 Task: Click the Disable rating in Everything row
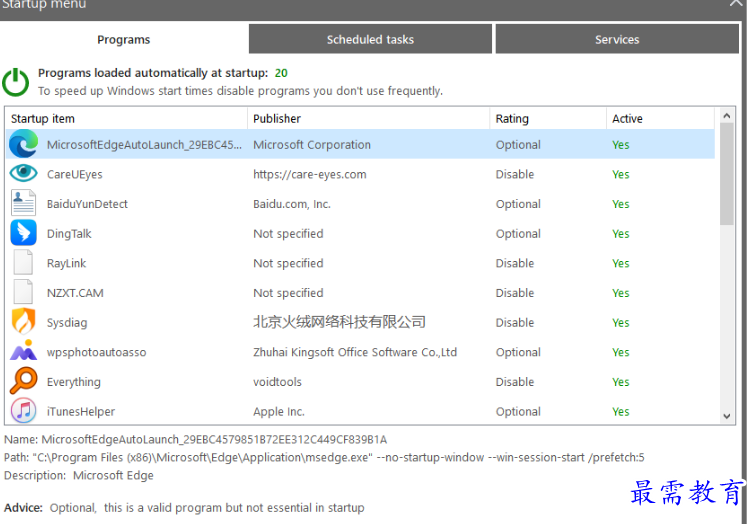pos(515,382)
